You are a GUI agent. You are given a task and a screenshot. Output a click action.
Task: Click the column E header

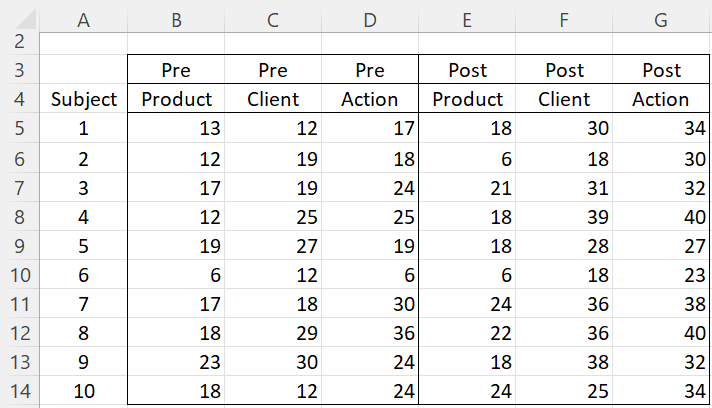click(468, 14)
